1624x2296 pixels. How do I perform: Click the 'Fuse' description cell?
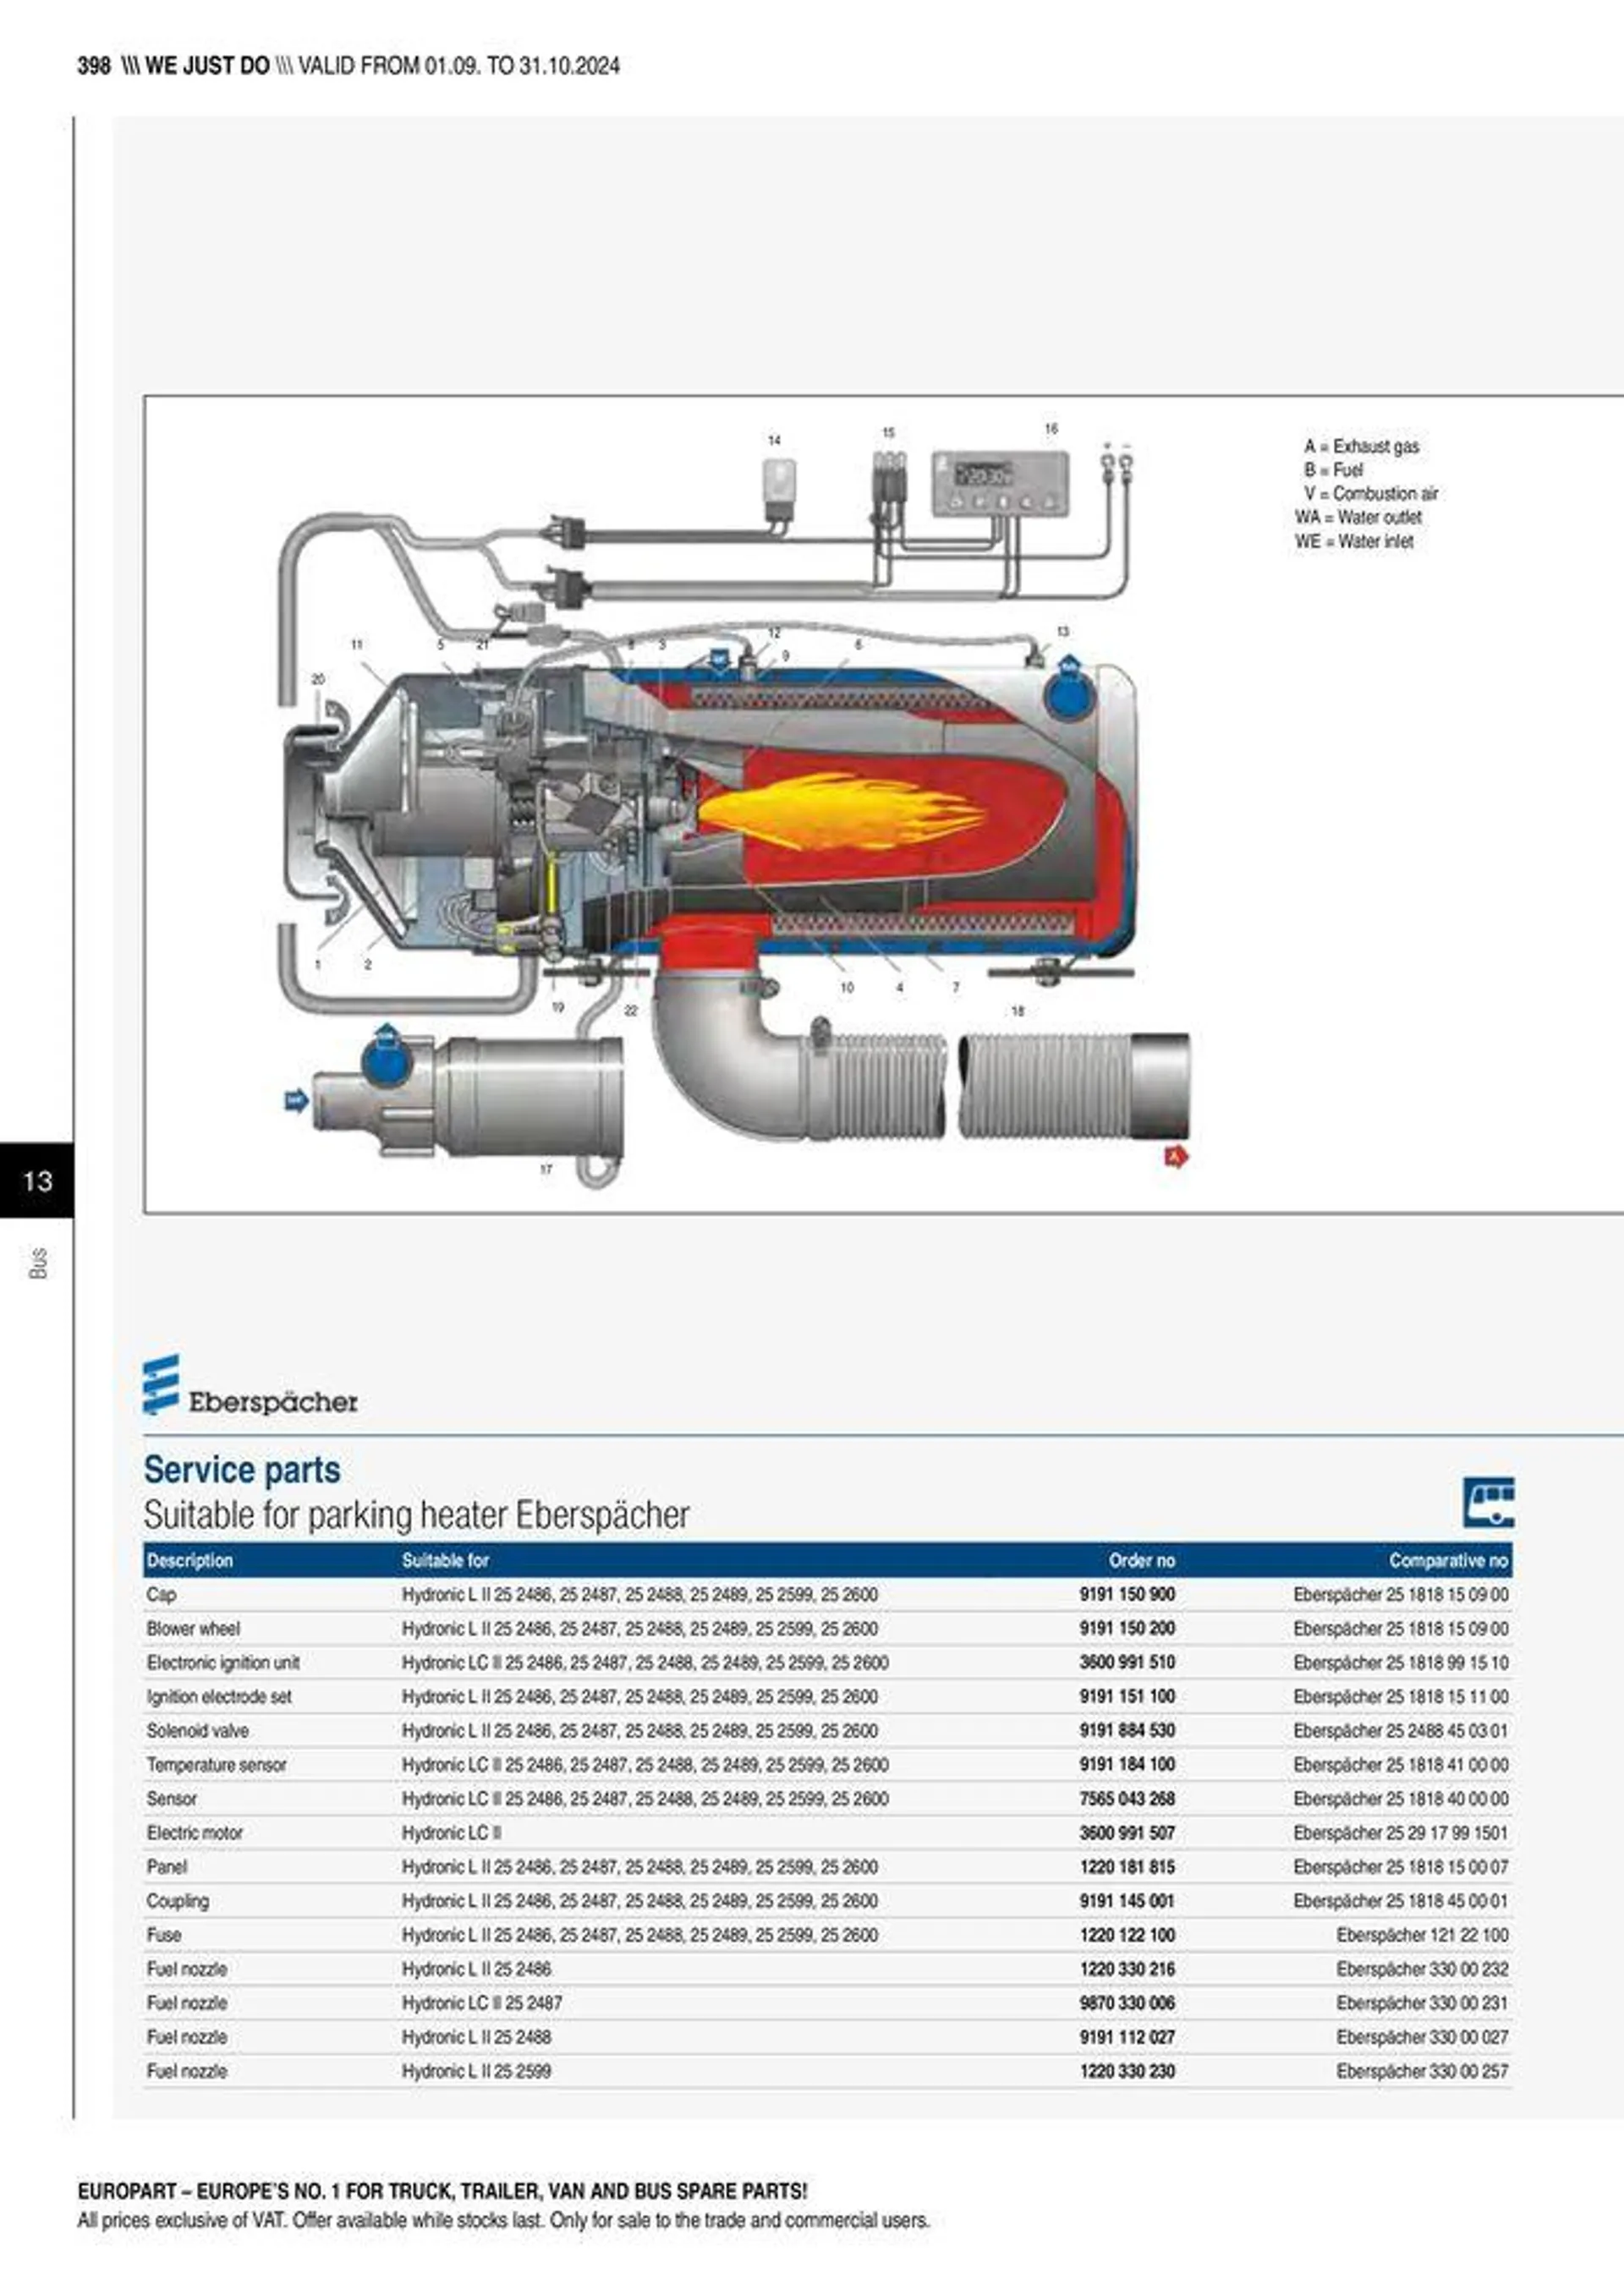click(x=163, y=1935)
